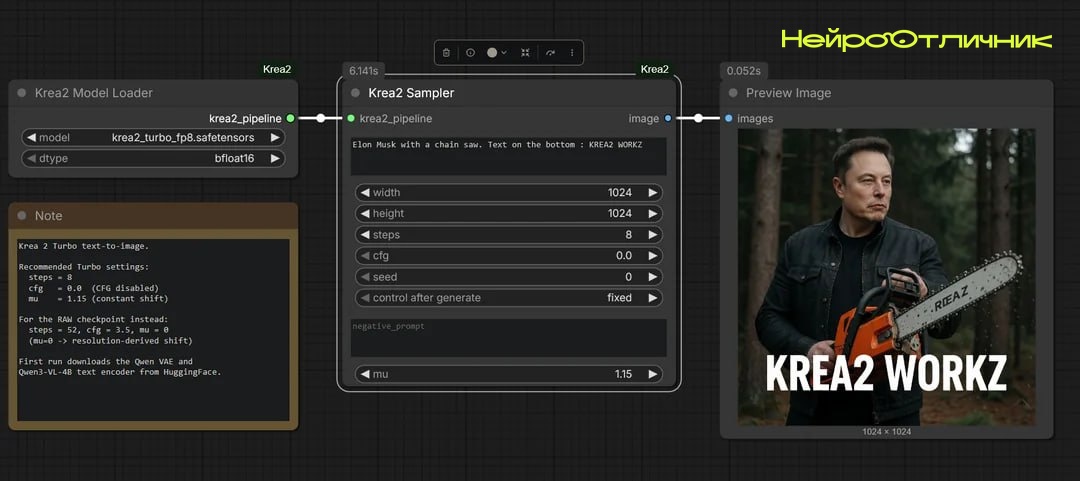Decrease width using its left arrow
Image resolution: width=1080 pixels, height=481 pixels.
(364, 192)
